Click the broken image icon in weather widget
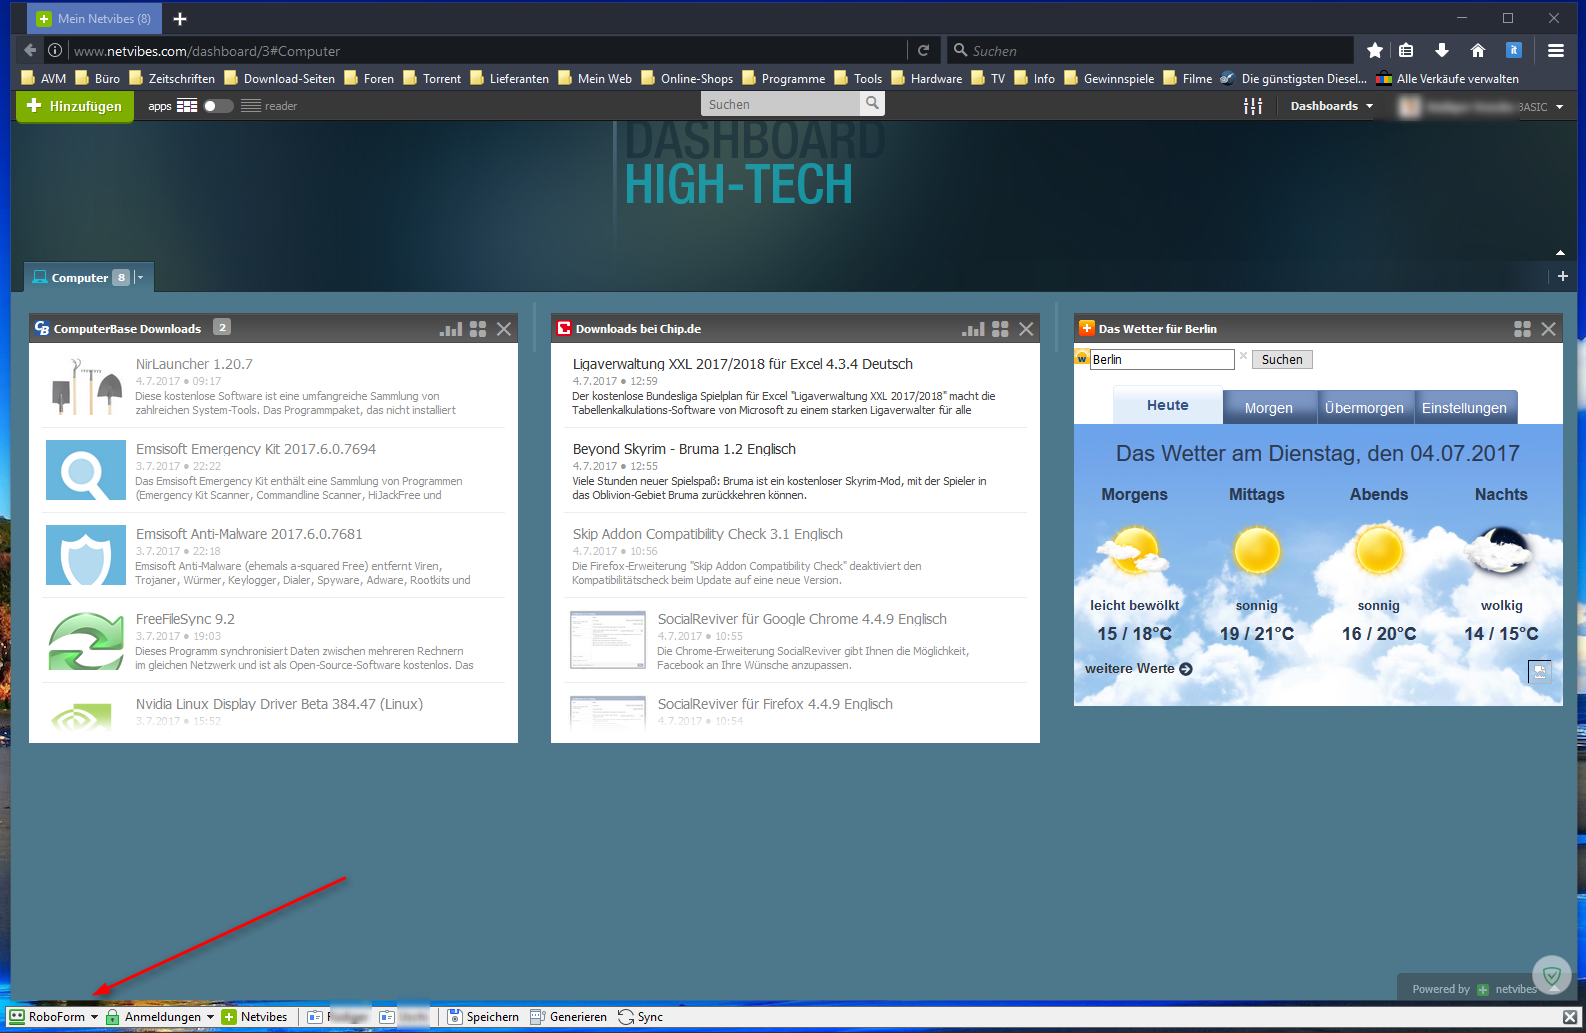The height and width of the screenshot is (1033, 1586). point(1540,672)
